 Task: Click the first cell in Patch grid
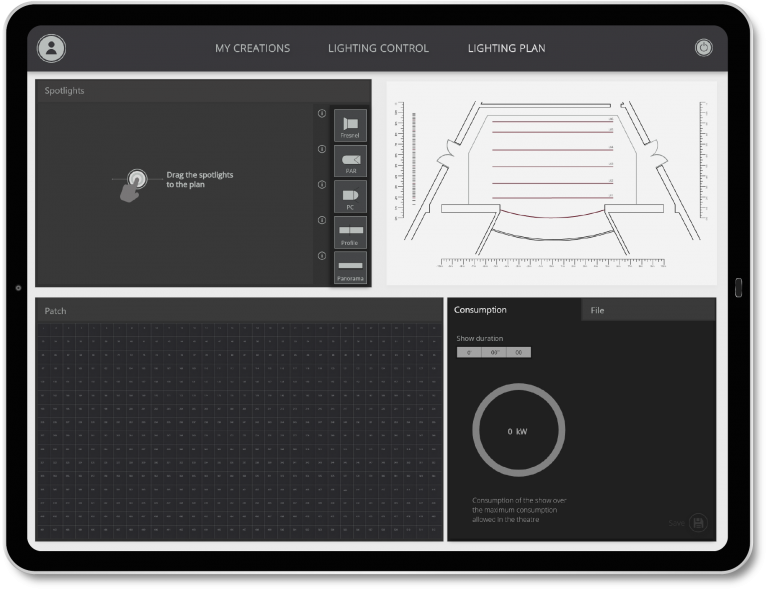[44, 329]
